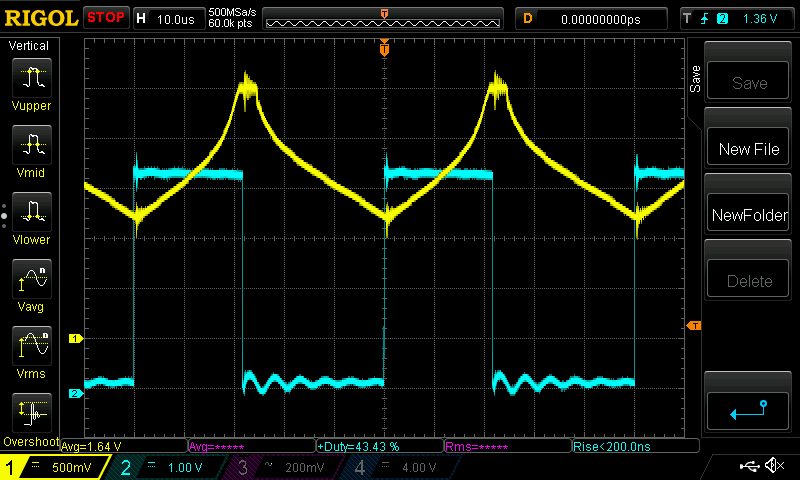The height and width of the screenshot is (480, 800).
Task: Select the Vrms measurement icon
Action: (x=31, y=345)
